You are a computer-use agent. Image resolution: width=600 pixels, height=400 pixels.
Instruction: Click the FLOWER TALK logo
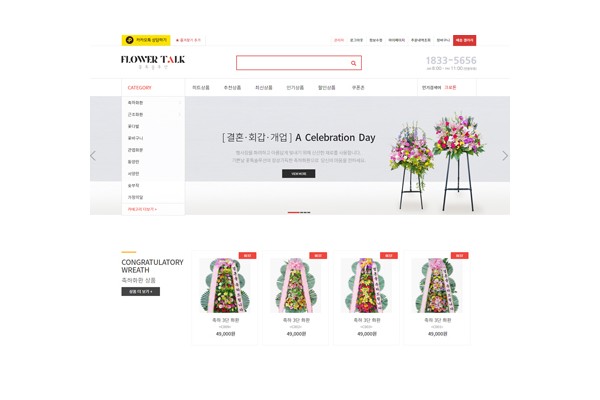click(x=153, y=62)
